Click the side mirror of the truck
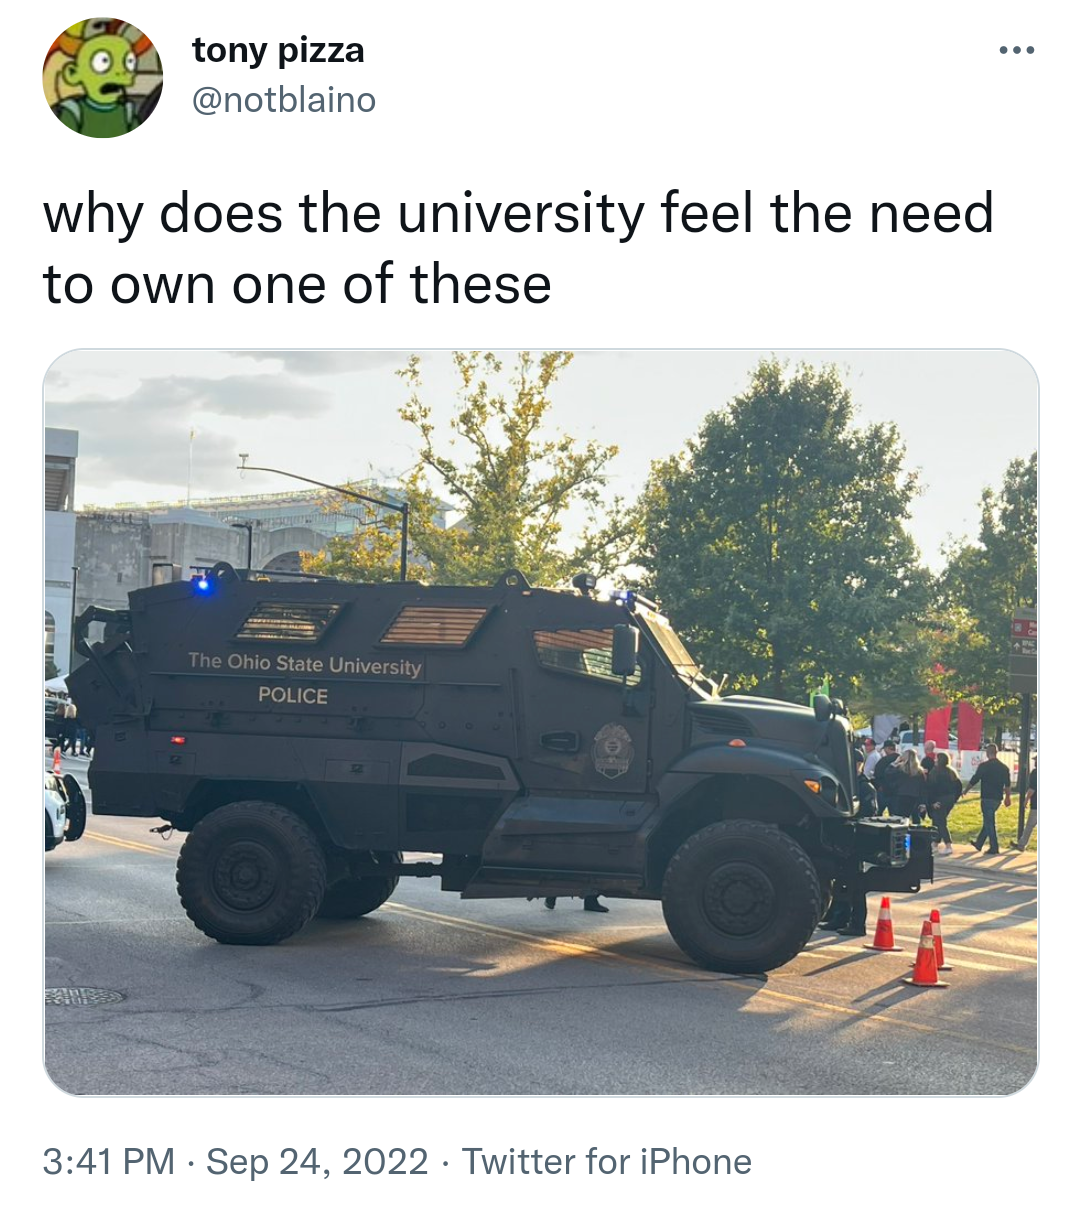Screen dimensions: 1080x1218 [x=625, y=650]
